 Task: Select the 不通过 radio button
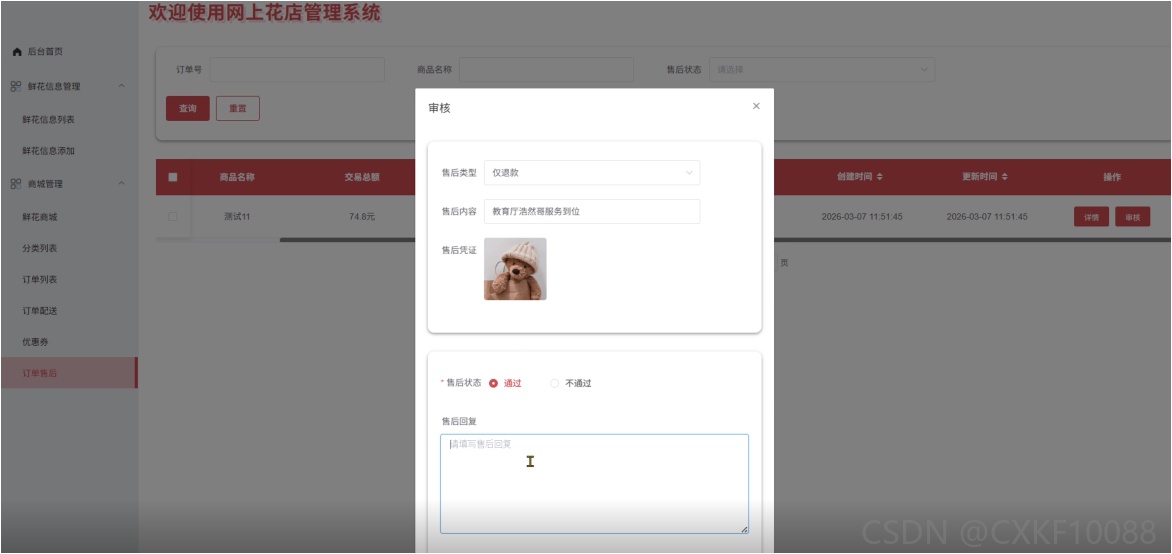[555, 384]
